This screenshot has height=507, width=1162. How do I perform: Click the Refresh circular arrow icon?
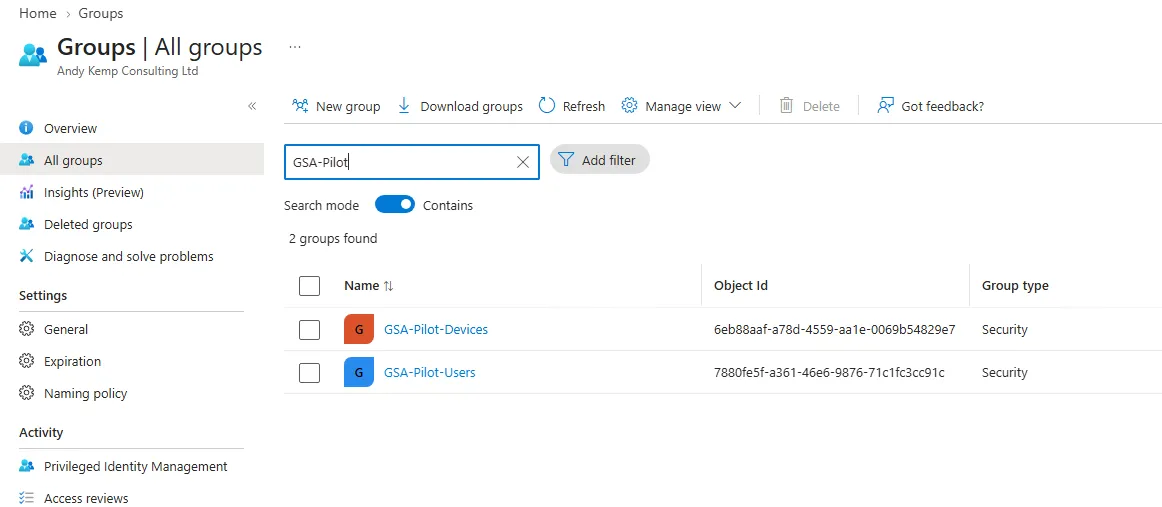(x=547, y=106)
